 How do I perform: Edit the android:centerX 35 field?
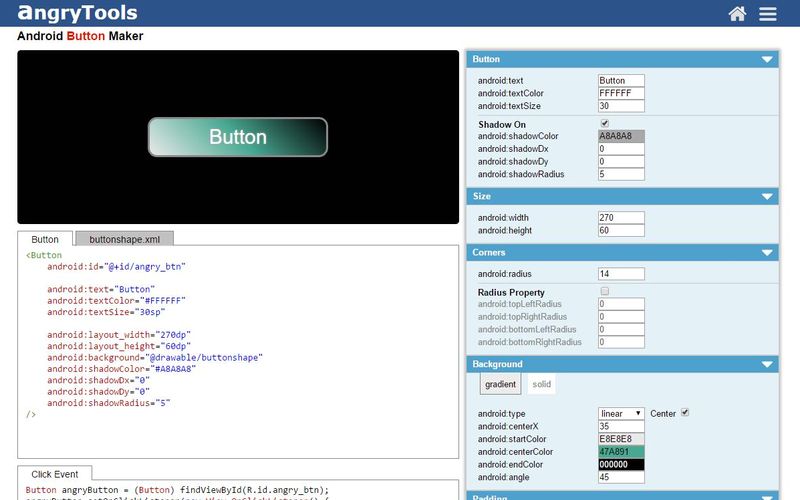pyautogui.click(x=621, y=427)
